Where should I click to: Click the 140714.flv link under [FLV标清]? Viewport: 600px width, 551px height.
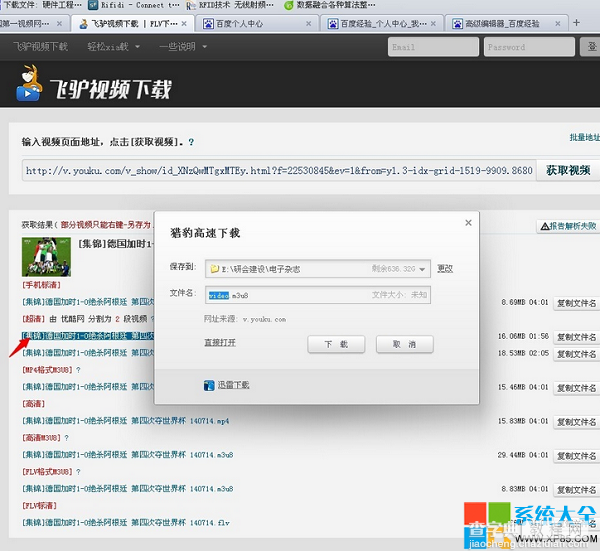(126, 523)
